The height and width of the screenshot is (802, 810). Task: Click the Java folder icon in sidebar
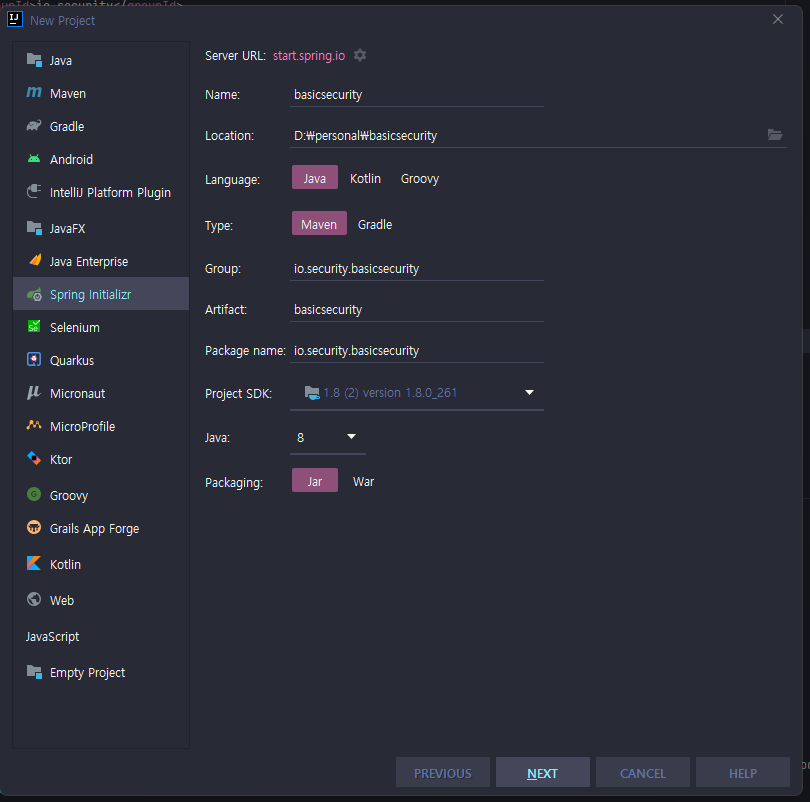(34, 60)
